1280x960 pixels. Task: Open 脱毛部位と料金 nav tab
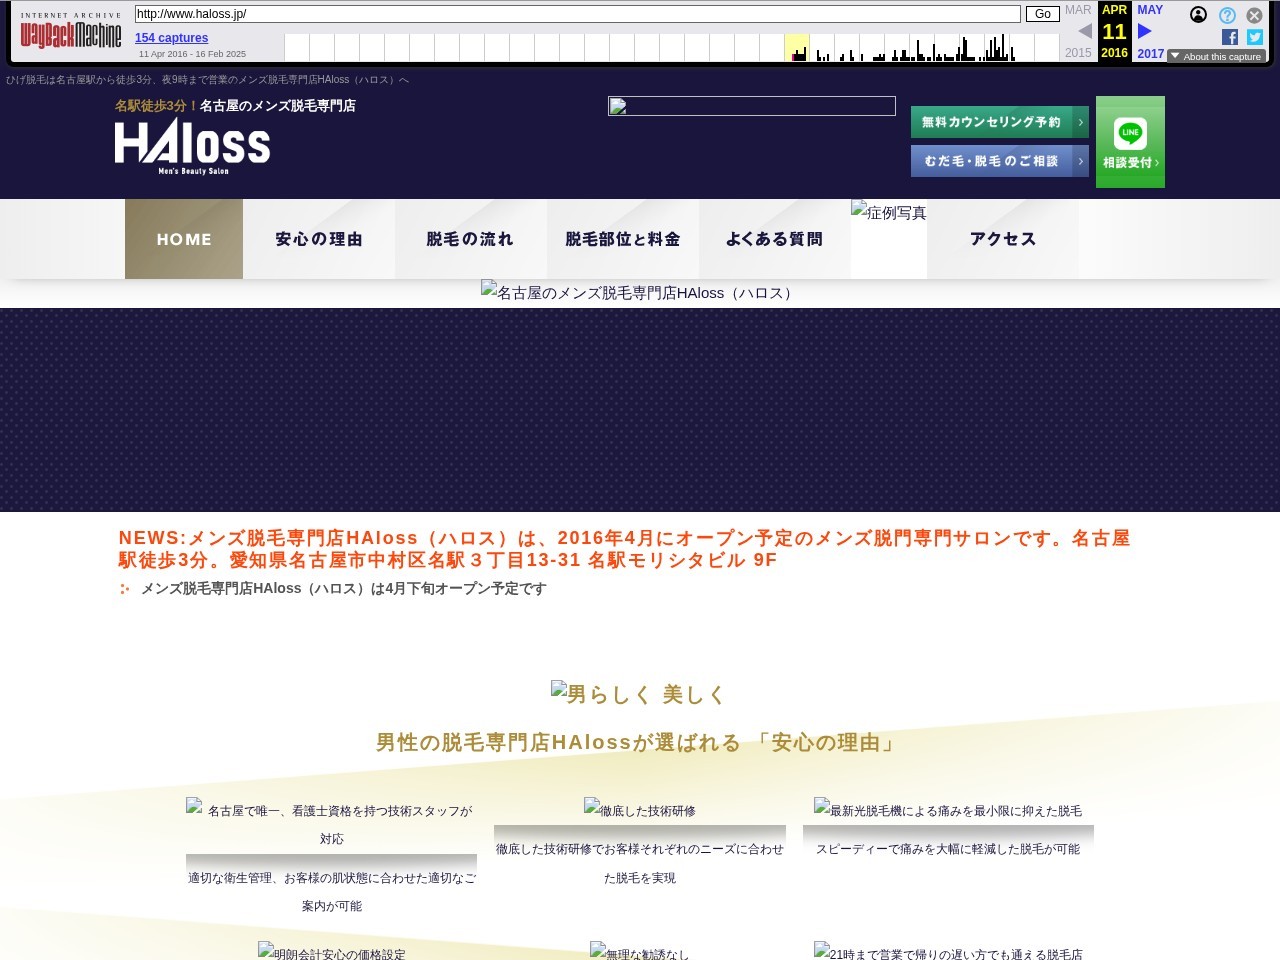click(623, 239)
